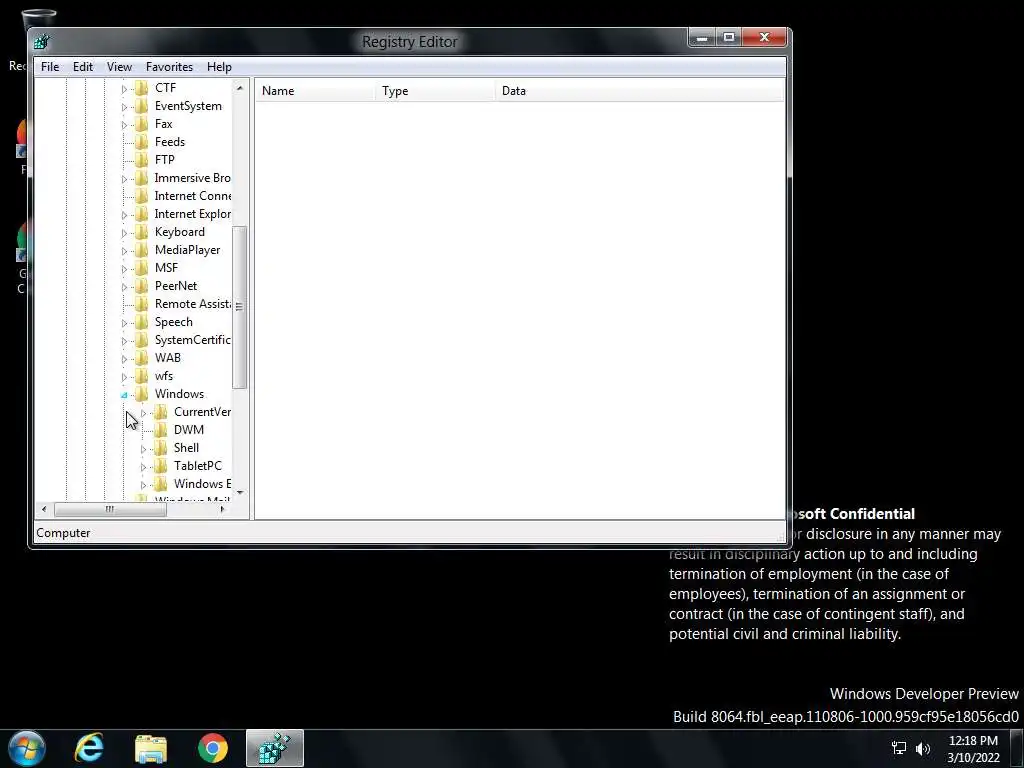The image size is (1024, 768).
Task: Select the MediaPlayer folder icon
Action: (x=141, y=249)
